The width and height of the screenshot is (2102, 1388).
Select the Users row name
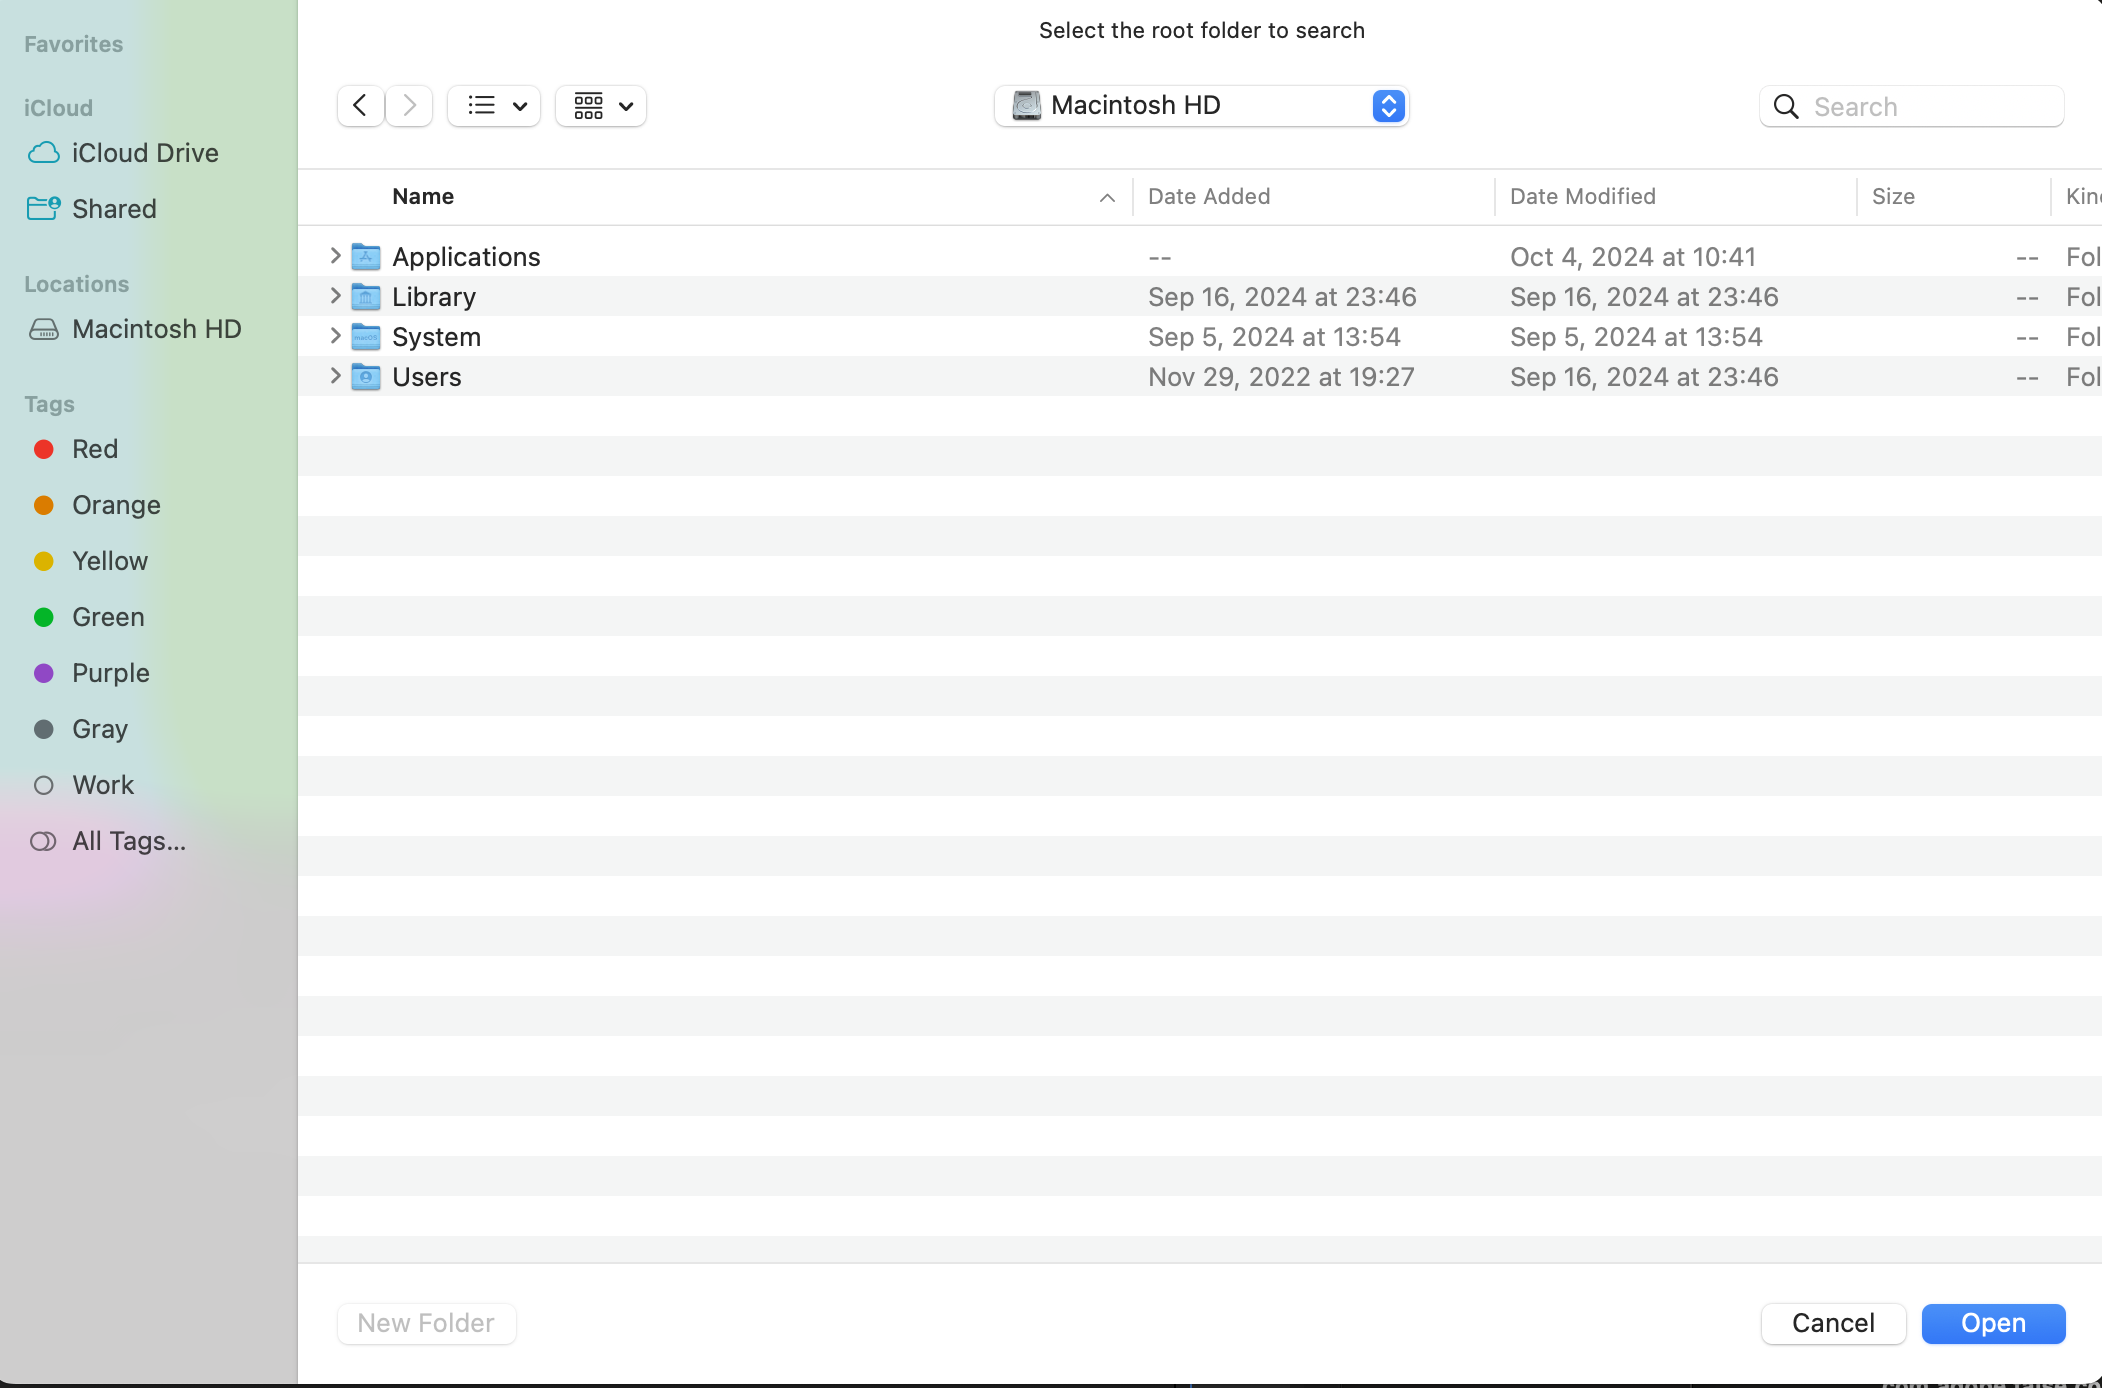(x=427, y=377)
